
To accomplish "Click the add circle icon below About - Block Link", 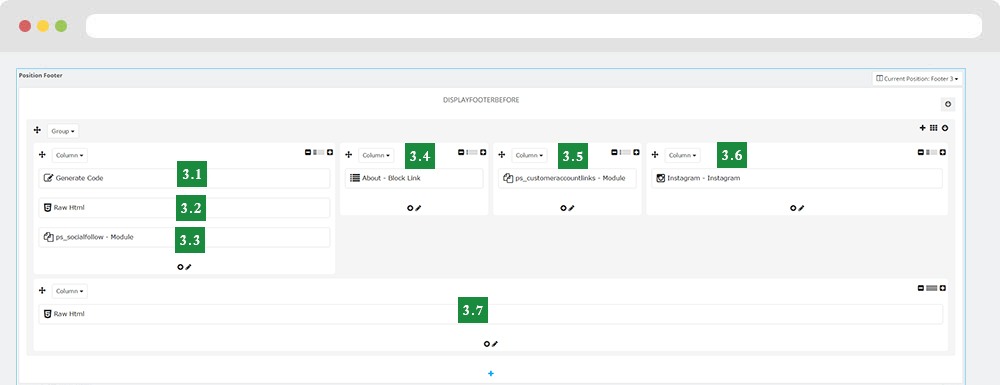I will pos(410,208).
